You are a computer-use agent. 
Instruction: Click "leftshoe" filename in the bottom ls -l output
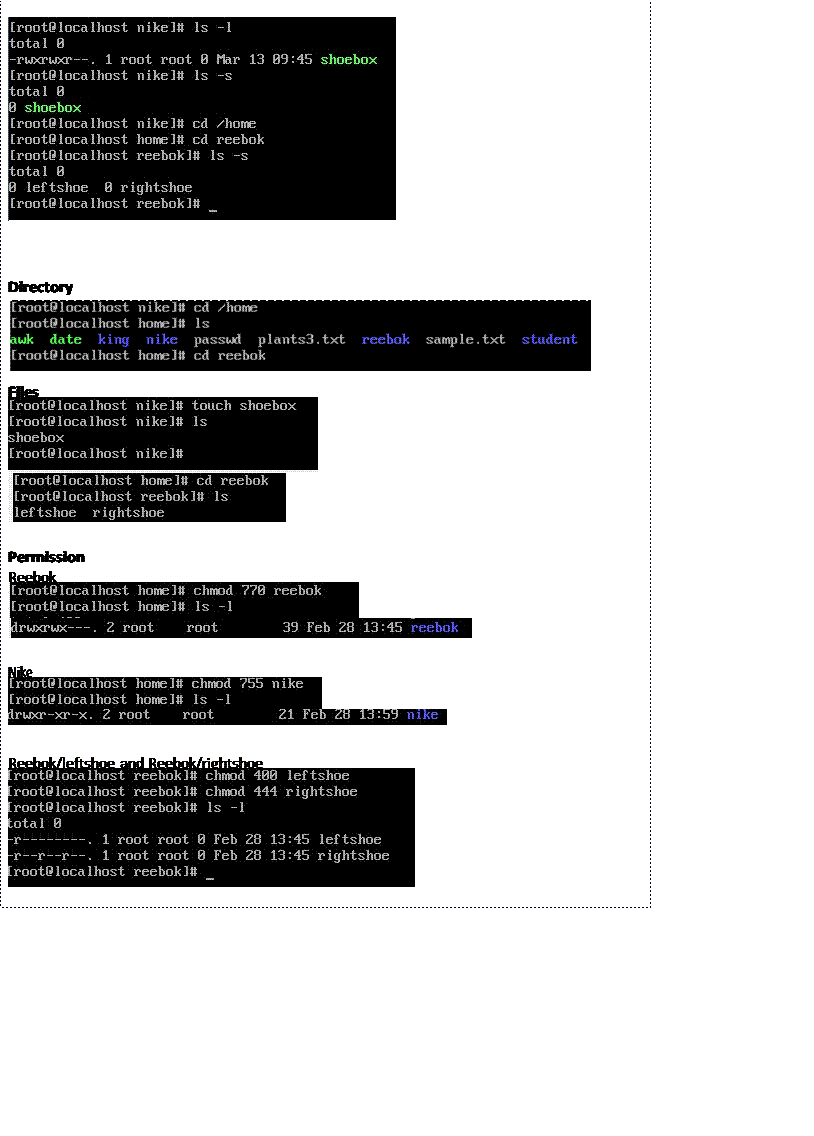(350, 839)
